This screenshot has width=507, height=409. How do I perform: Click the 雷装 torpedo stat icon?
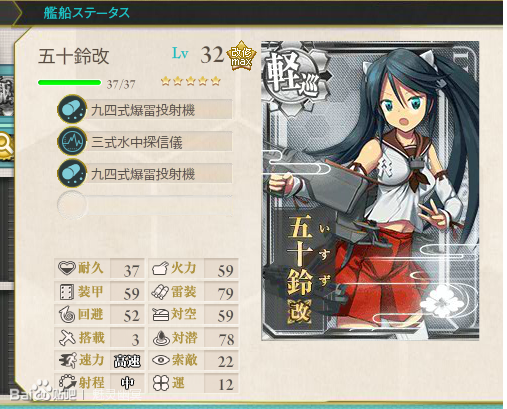[161, 292]
